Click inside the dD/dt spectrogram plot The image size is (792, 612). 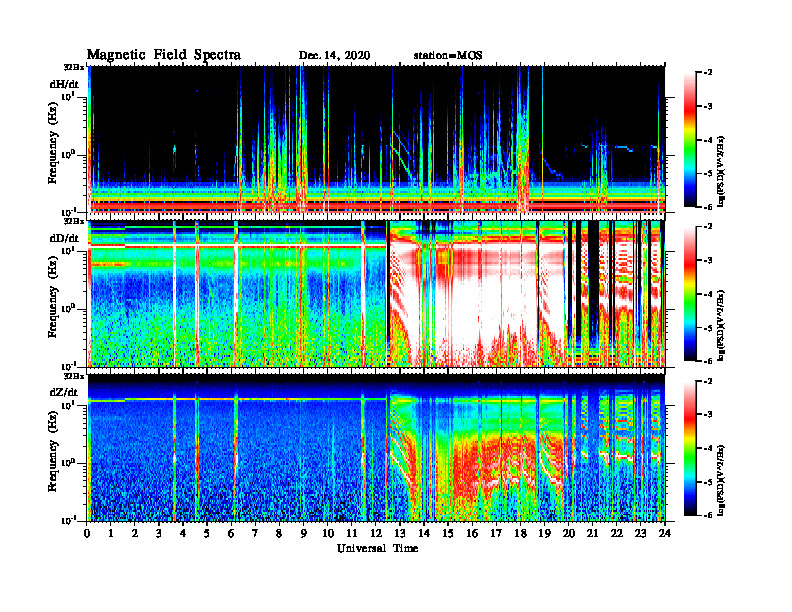376,293
